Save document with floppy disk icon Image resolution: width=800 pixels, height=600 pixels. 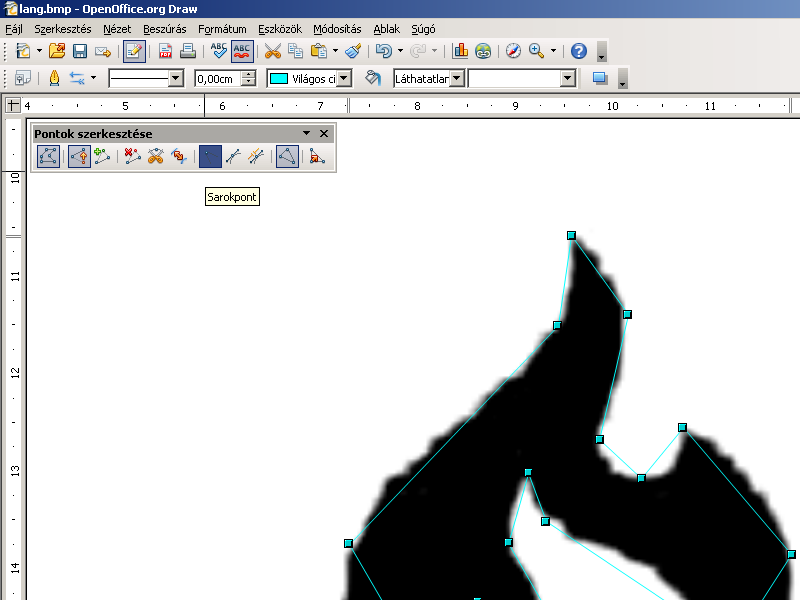click(x=80, y=51)
